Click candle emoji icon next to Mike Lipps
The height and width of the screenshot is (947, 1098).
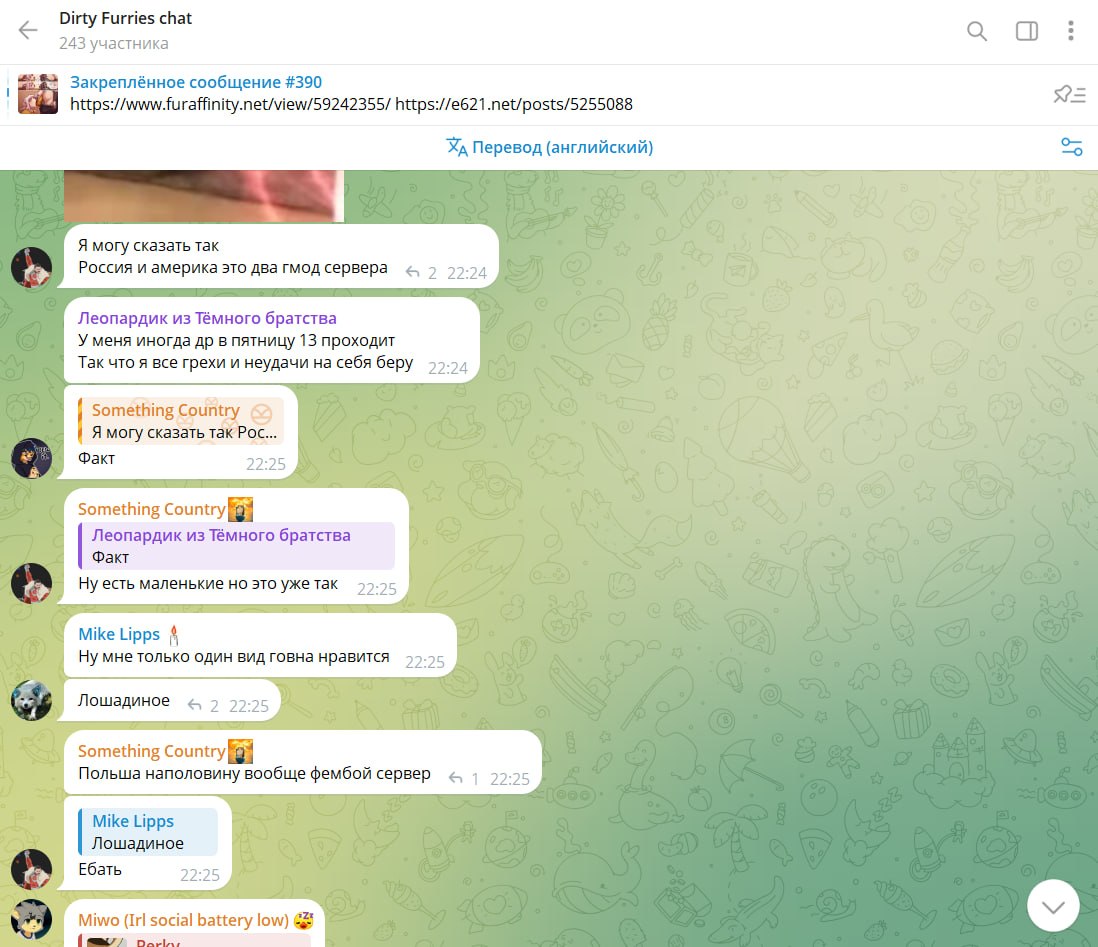point(174,635)
